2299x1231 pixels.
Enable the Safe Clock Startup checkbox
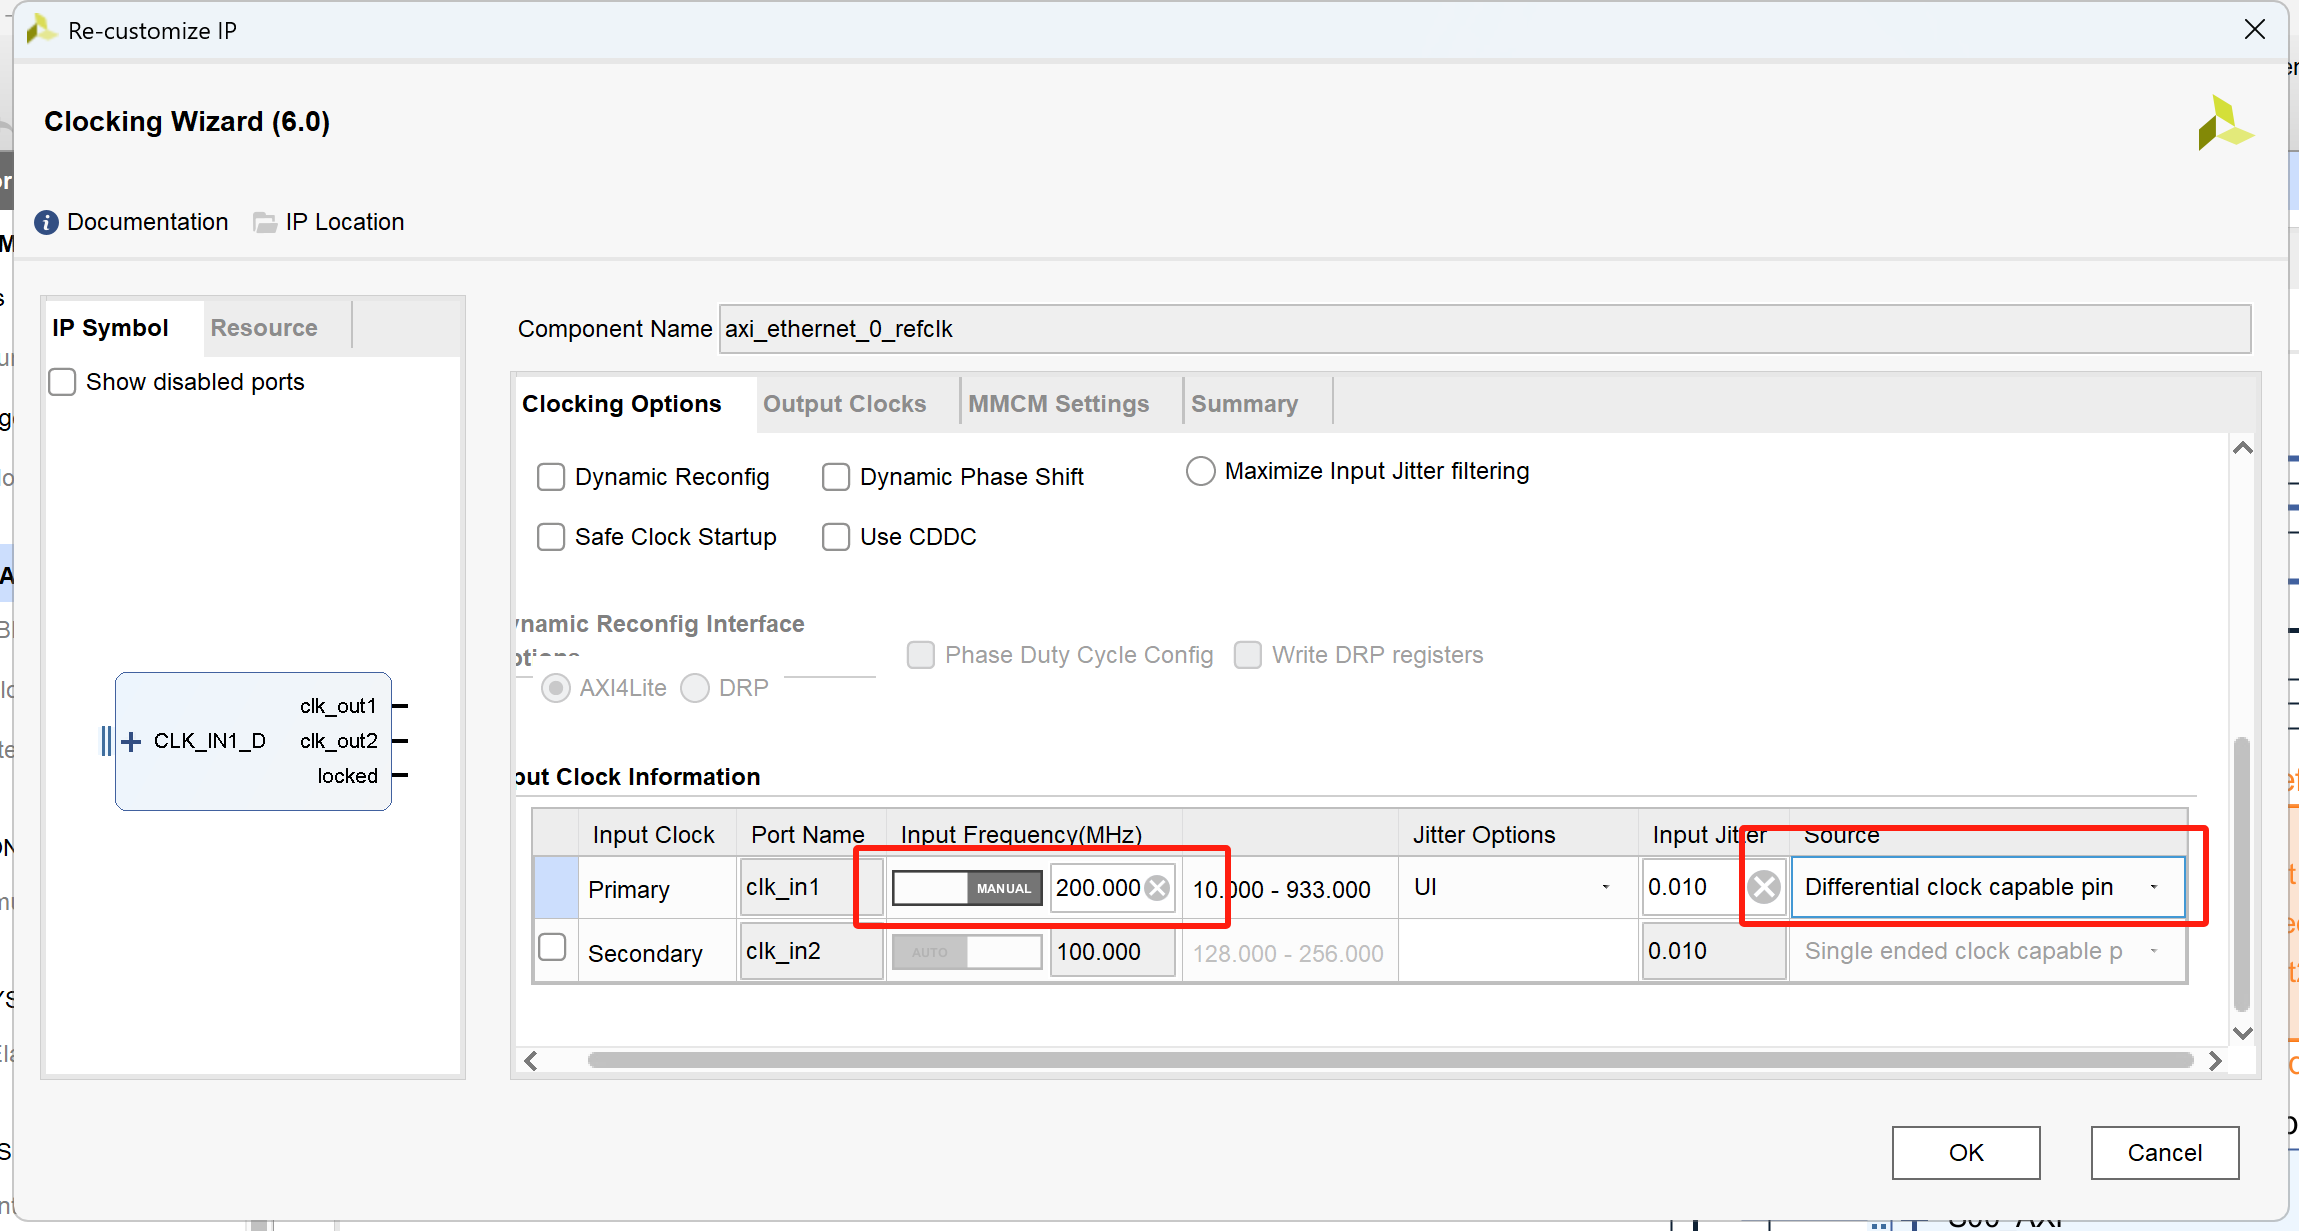(551, 537)
